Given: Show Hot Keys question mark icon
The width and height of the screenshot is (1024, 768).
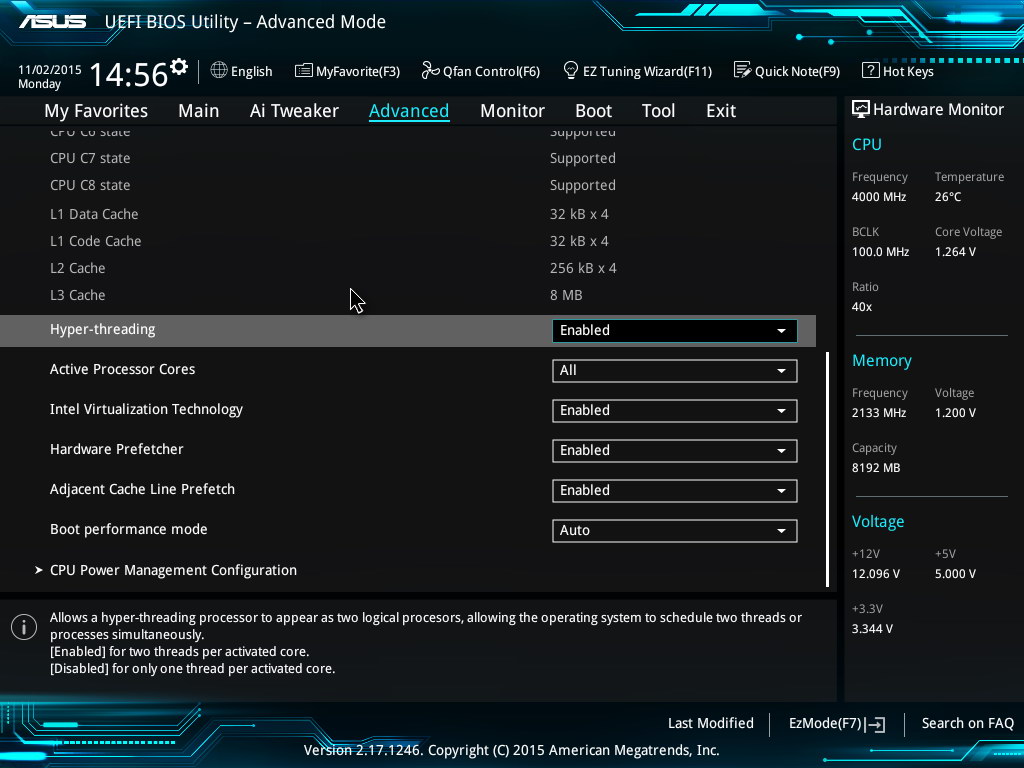Looking at the screenshot, I should click(870, 71).
